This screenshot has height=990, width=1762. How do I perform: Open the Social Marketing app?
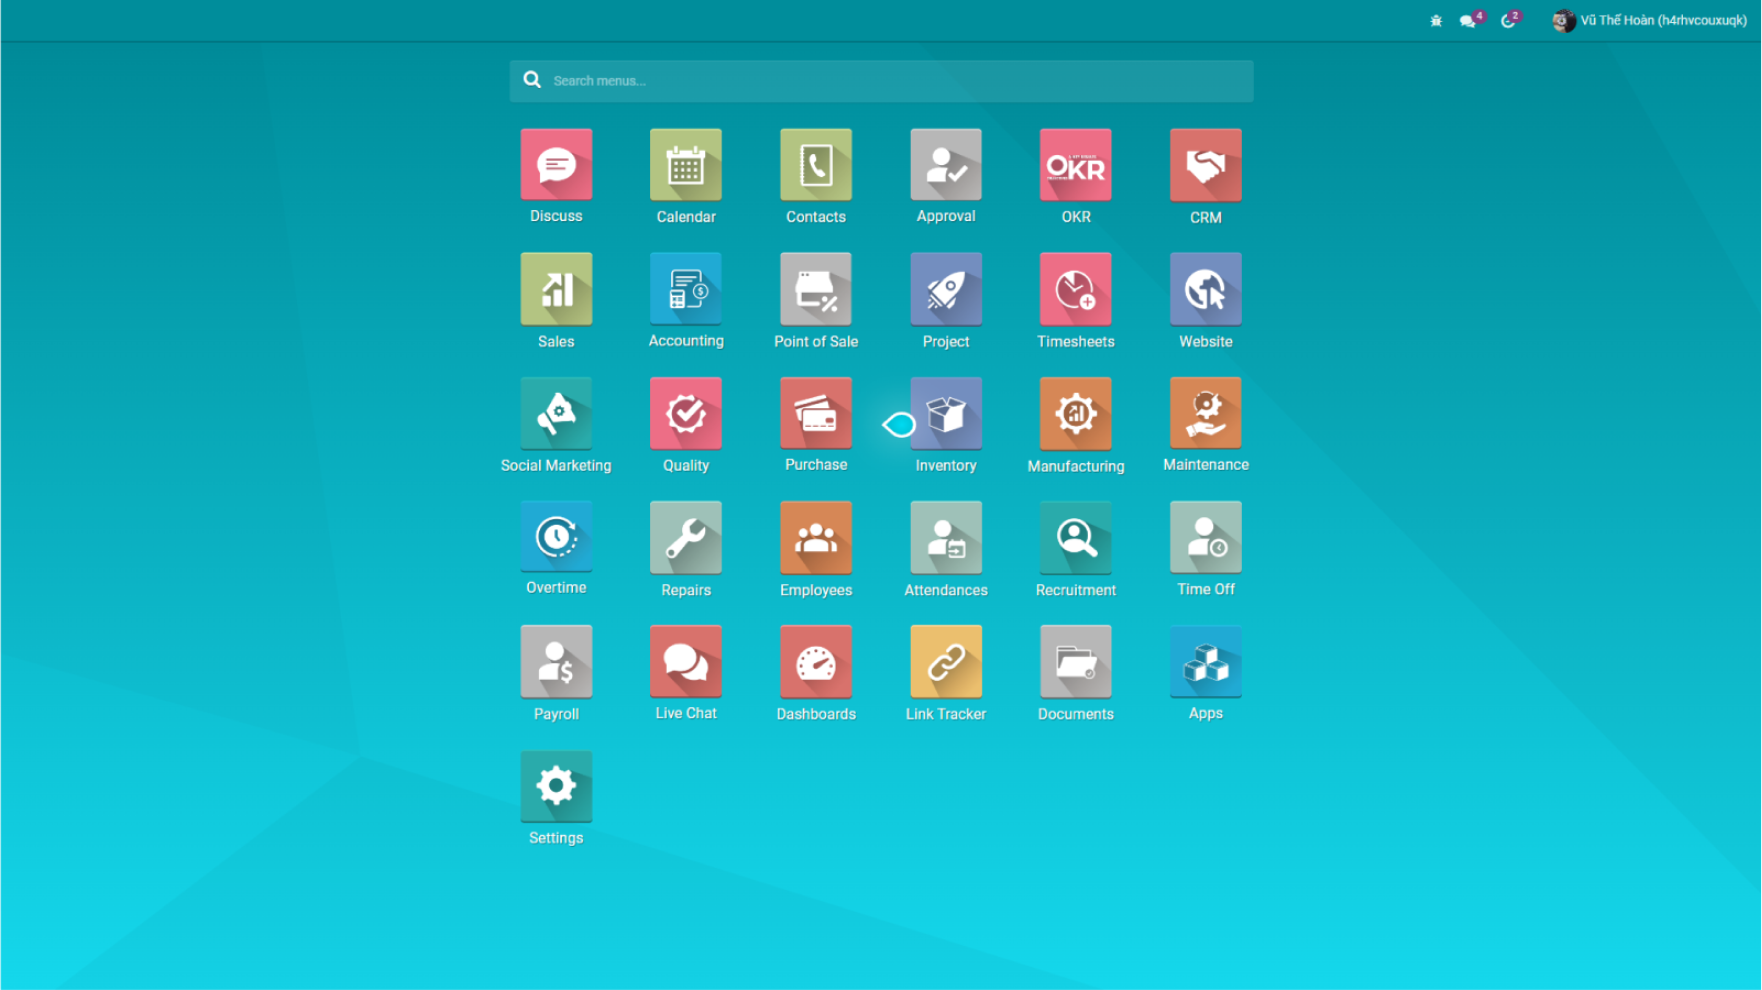click(x=556, y=413)
